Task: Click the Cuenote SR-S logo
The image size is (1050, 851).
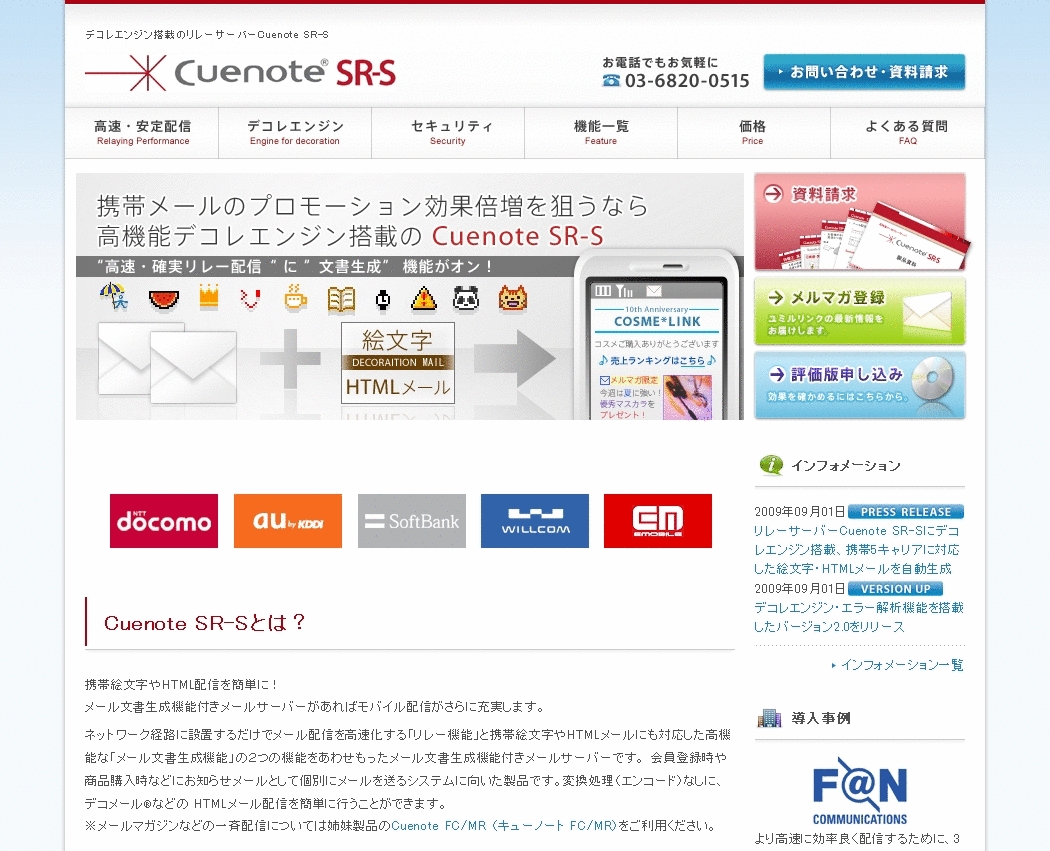Action: [x=240, y=72]
